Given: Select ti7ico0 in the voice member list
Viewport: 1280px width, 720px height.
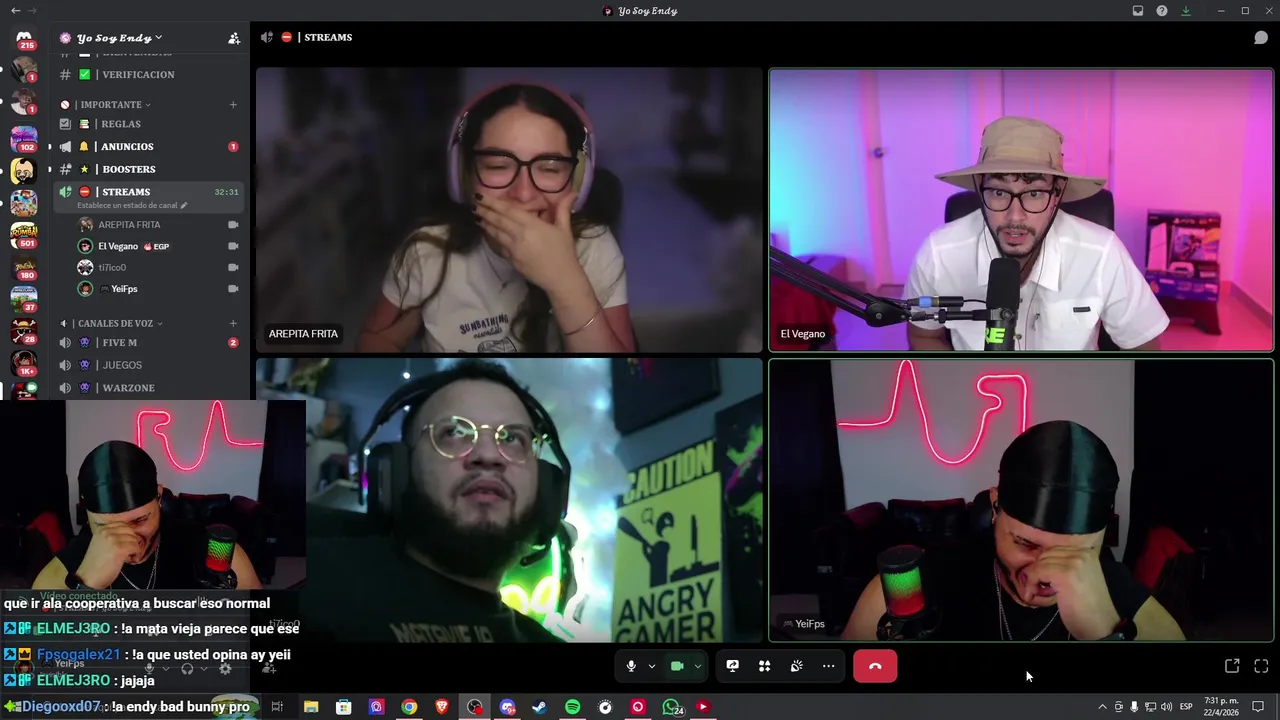Looking at the screenshot, I should tap(160, 267).
